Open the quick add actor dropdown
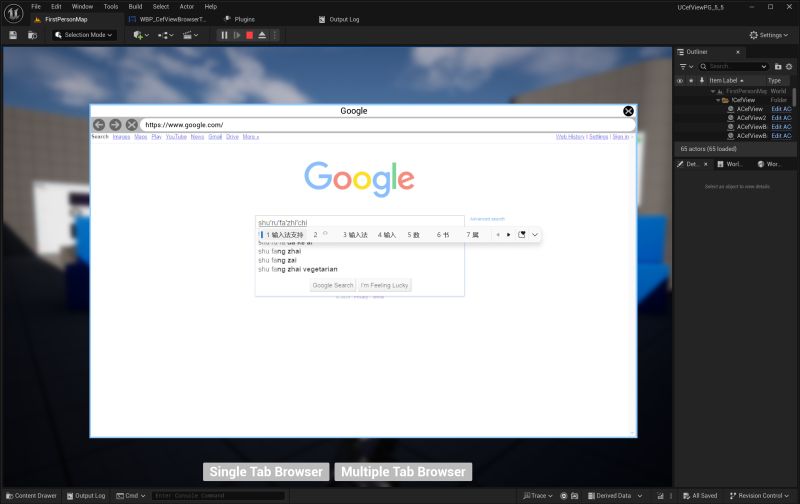Screen dimensions: 800x504 141,35
